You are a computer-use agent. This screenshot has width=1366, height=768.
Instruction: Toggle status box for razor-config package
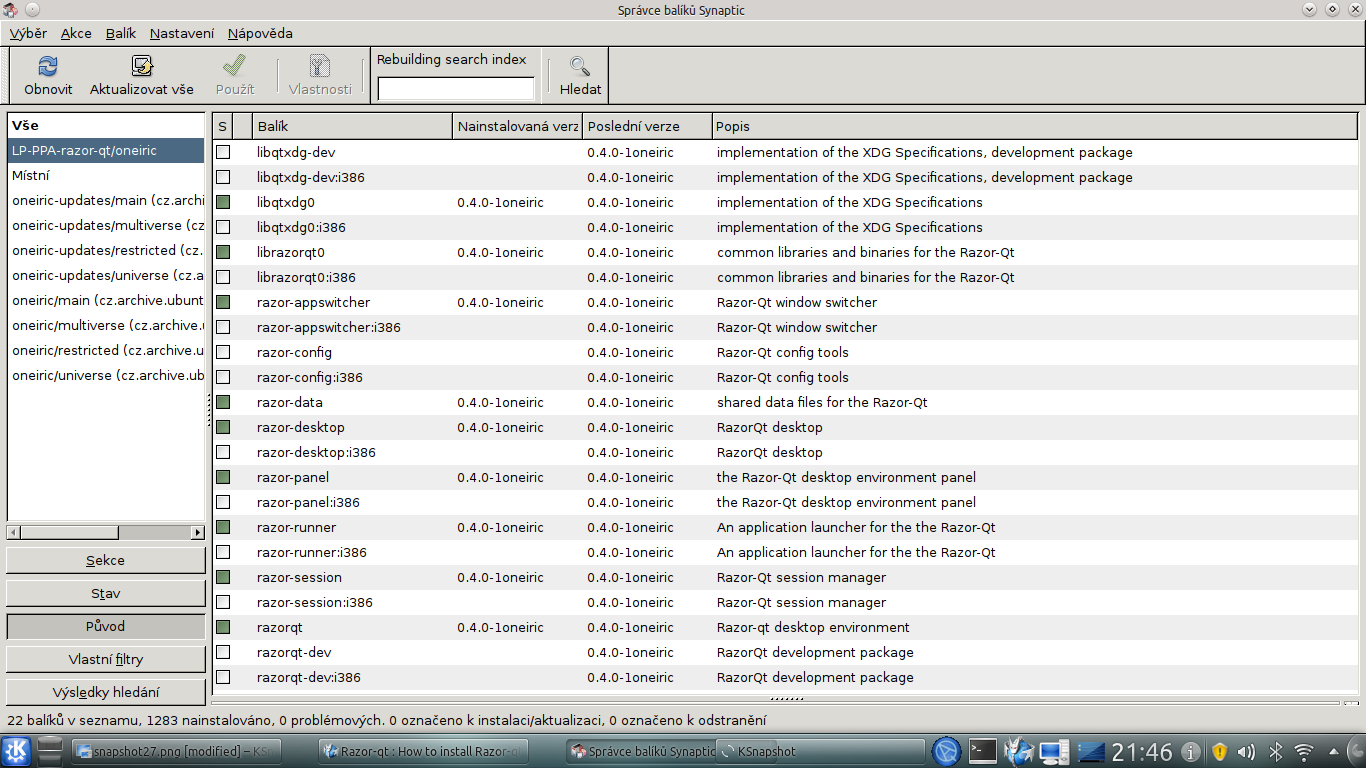(x=223, y=352)
